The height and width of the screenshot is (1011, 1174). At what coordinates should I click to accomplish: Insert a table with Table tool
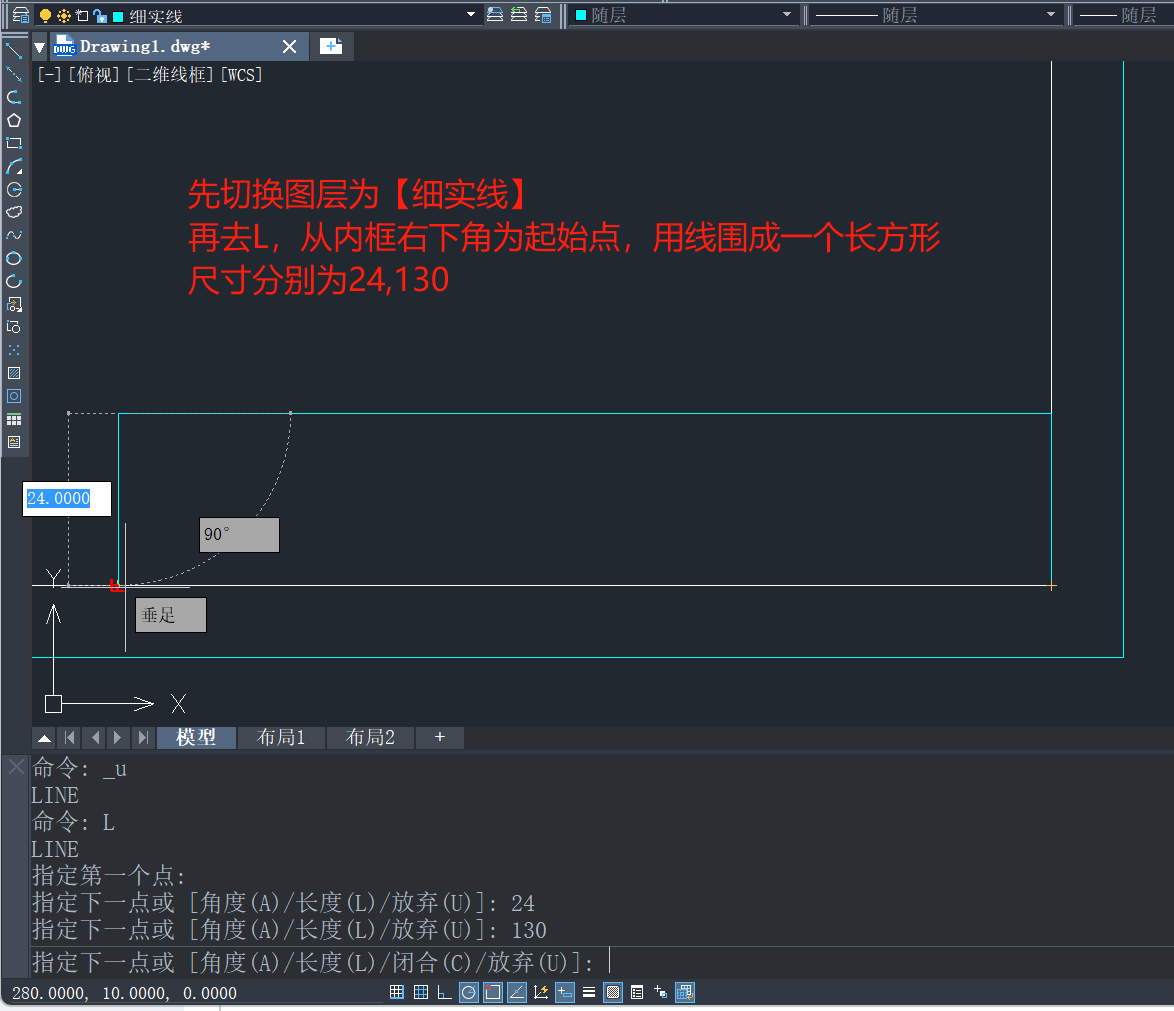point(14,419)
